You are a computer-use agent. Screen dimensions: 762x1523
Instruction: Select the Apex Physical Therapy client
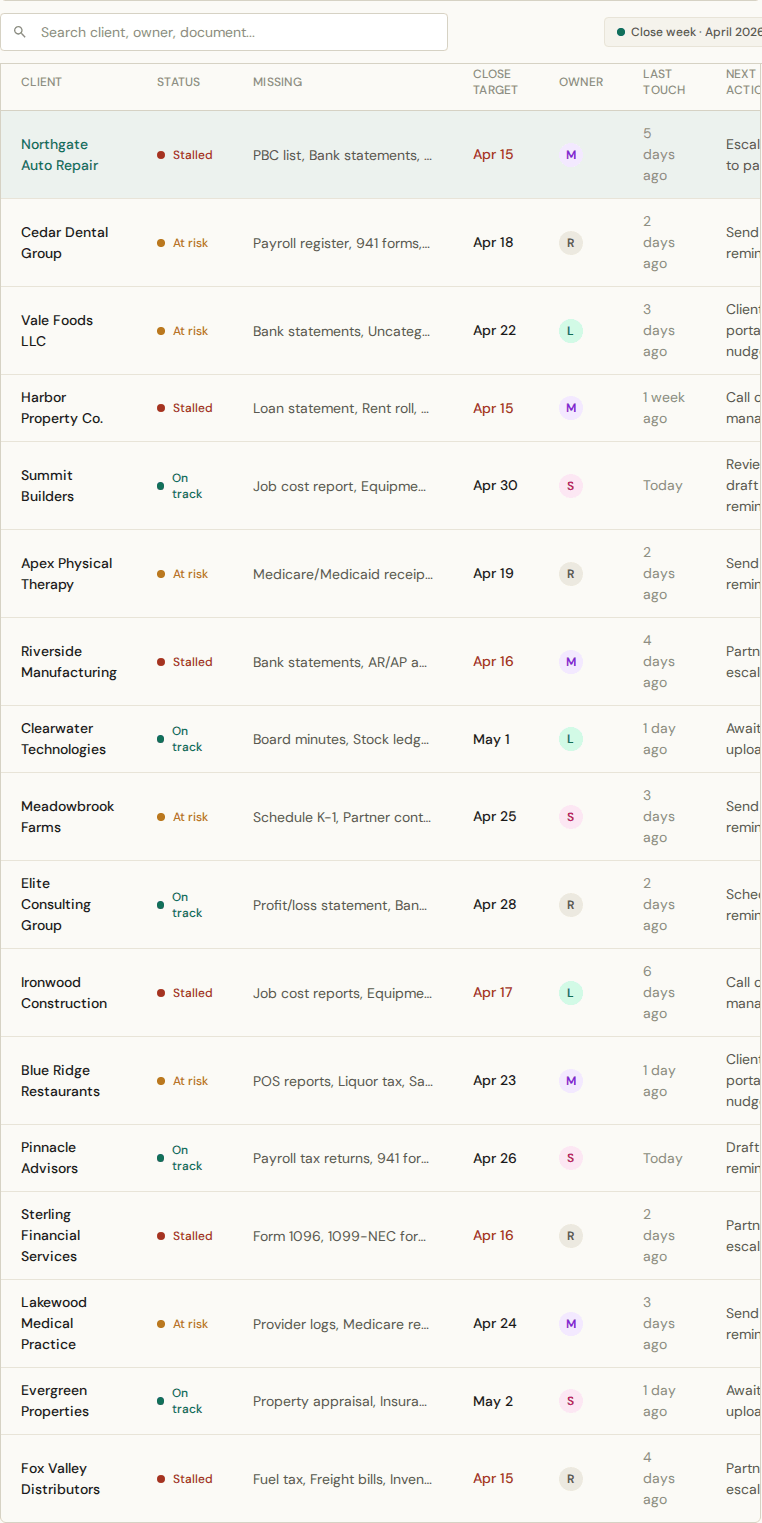[66, 574]
